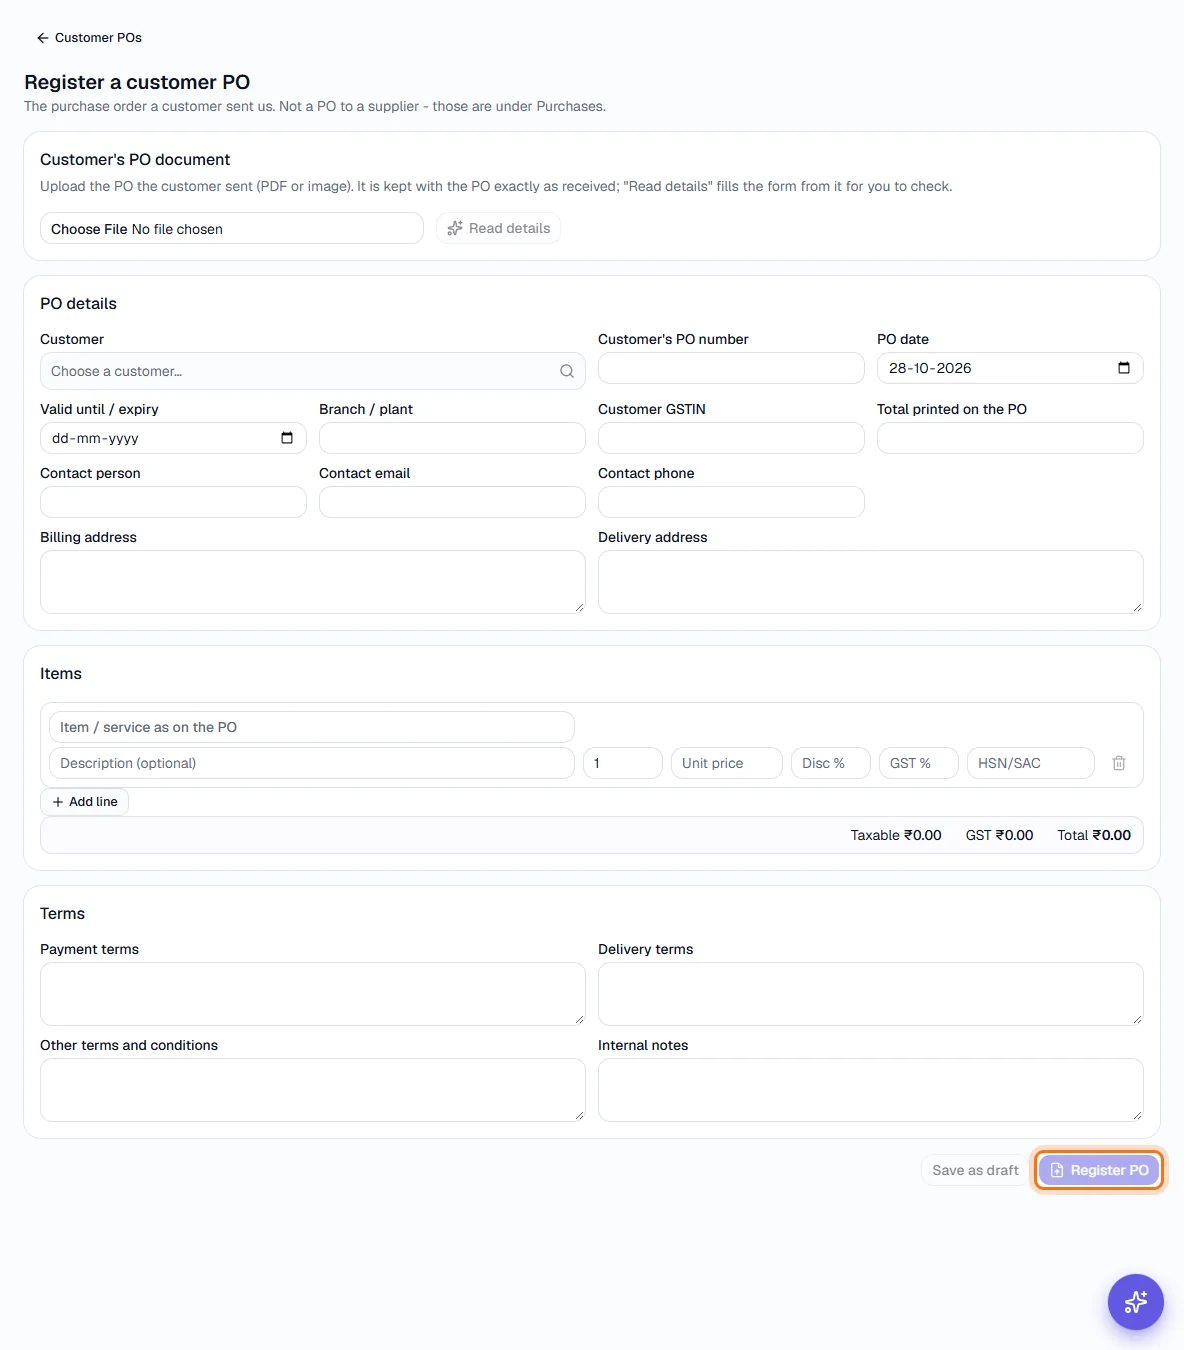Click the GST ₹0.00 summary text
Screen dimensions: 1184x1350
click(999, 835)
